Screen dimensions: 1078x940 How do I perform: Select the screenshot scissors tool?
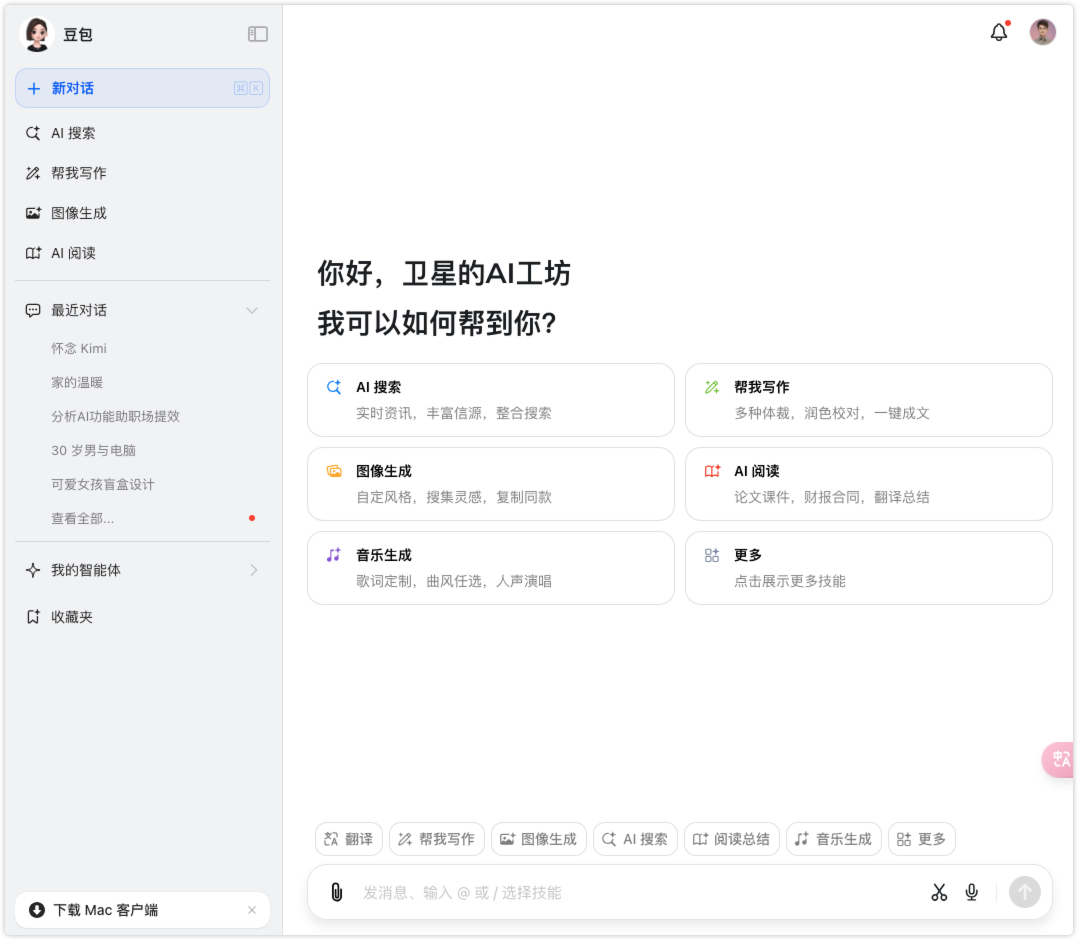pos(939,892)
